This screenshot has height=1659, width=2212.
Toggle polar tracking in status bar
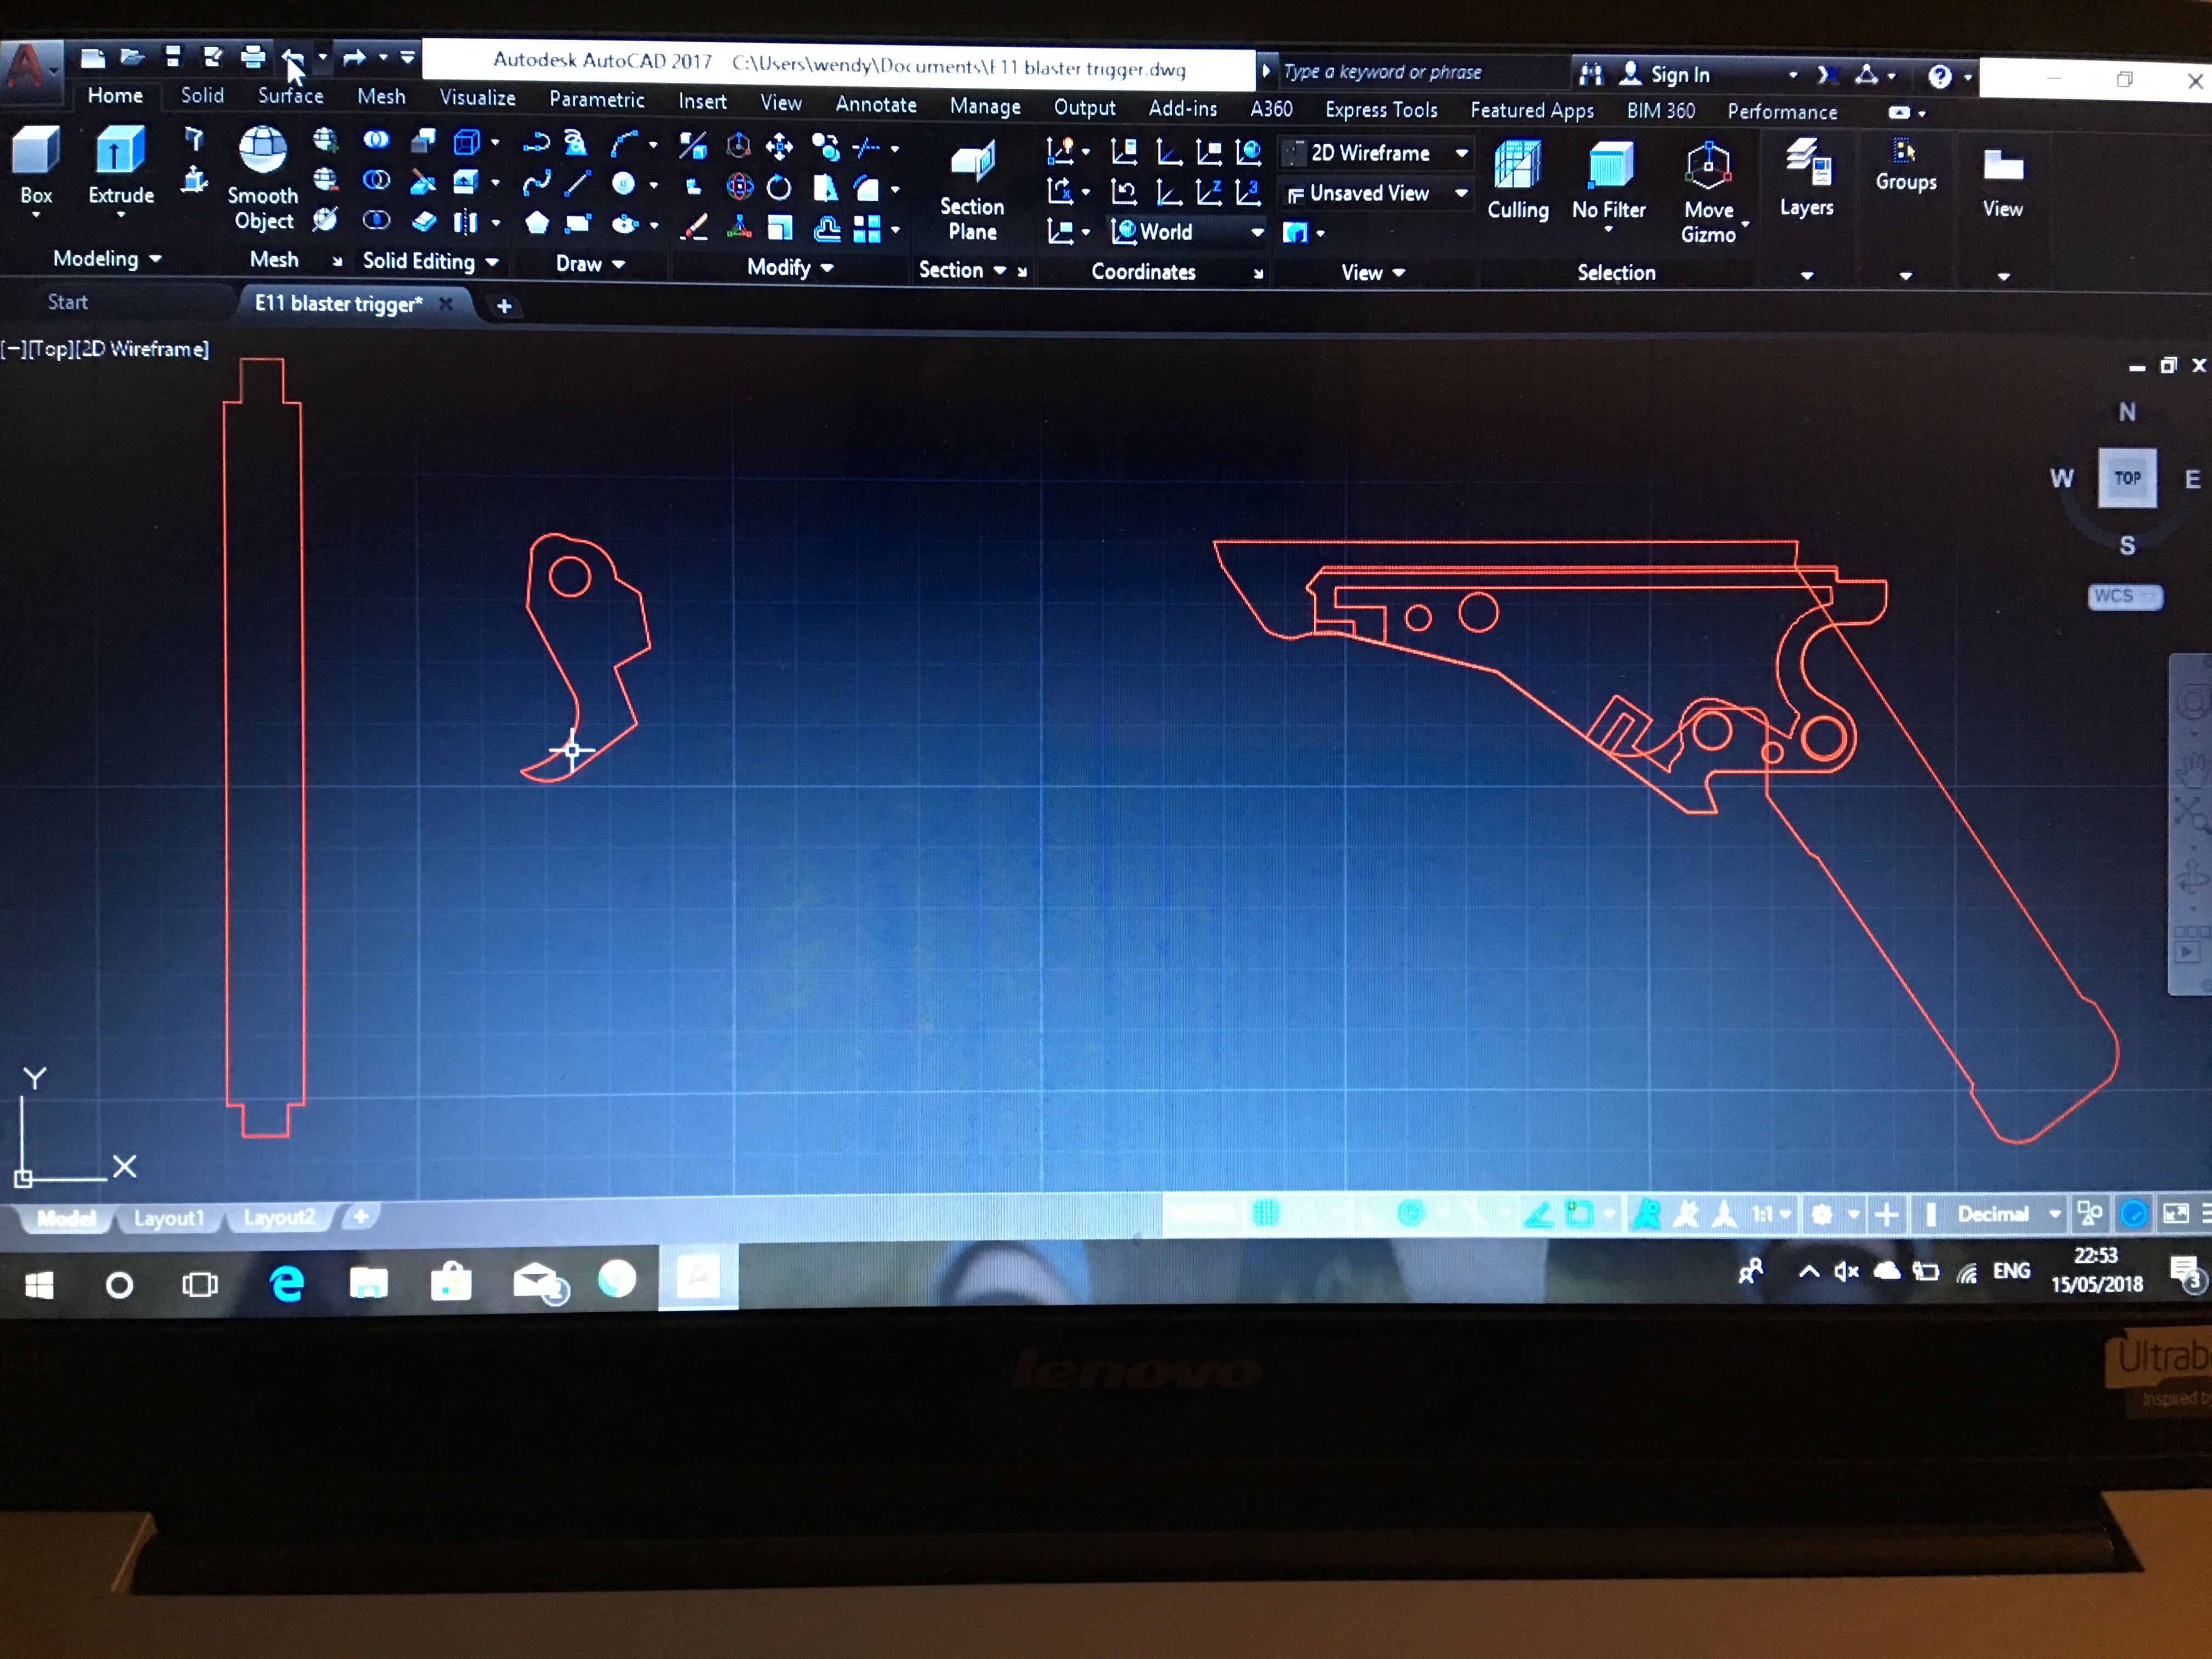pos(1410,1214)
